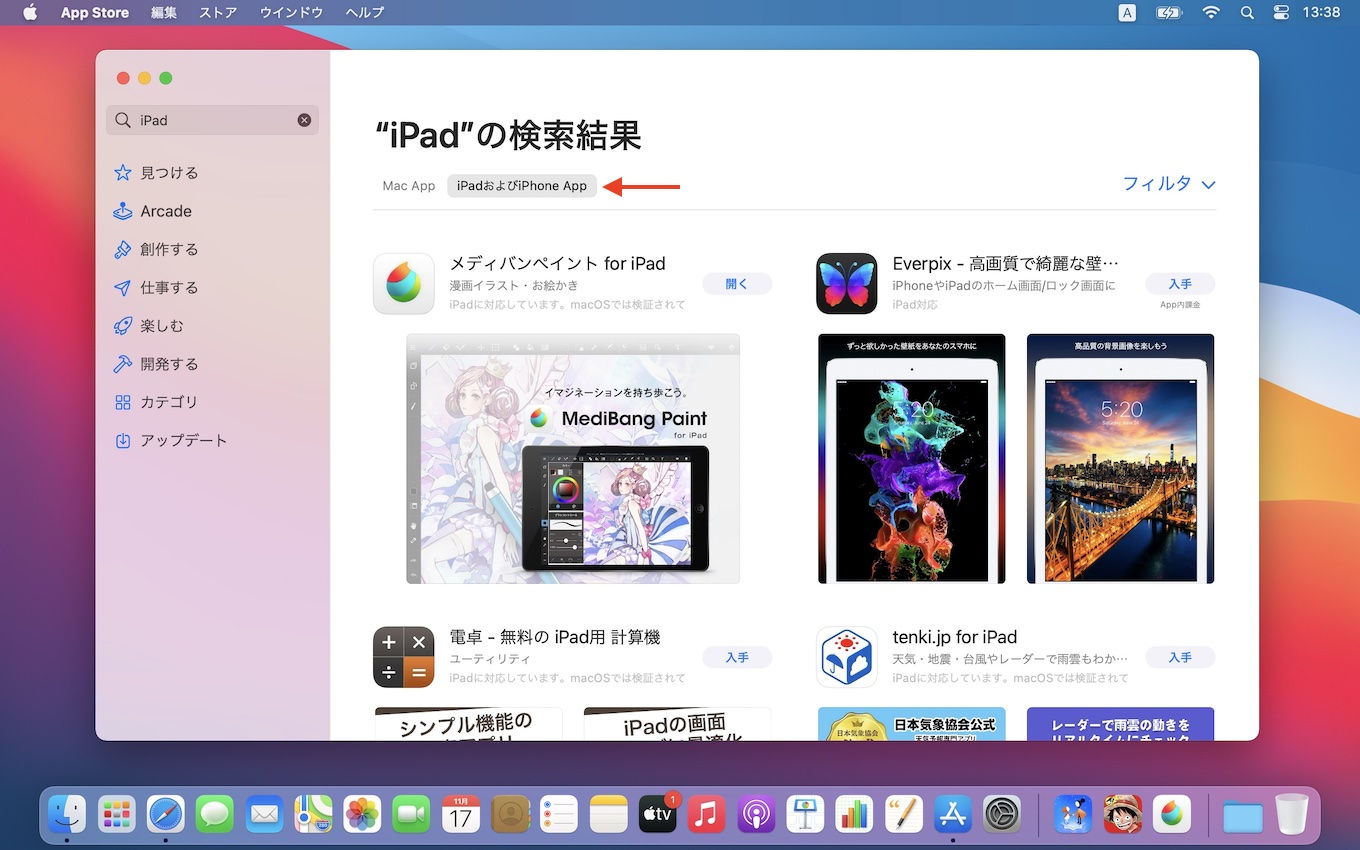Image resolution: width=1360 pixels, height=850 pixels.
Task: Open the Everpix app title link
Action: tap(1005, 264)
